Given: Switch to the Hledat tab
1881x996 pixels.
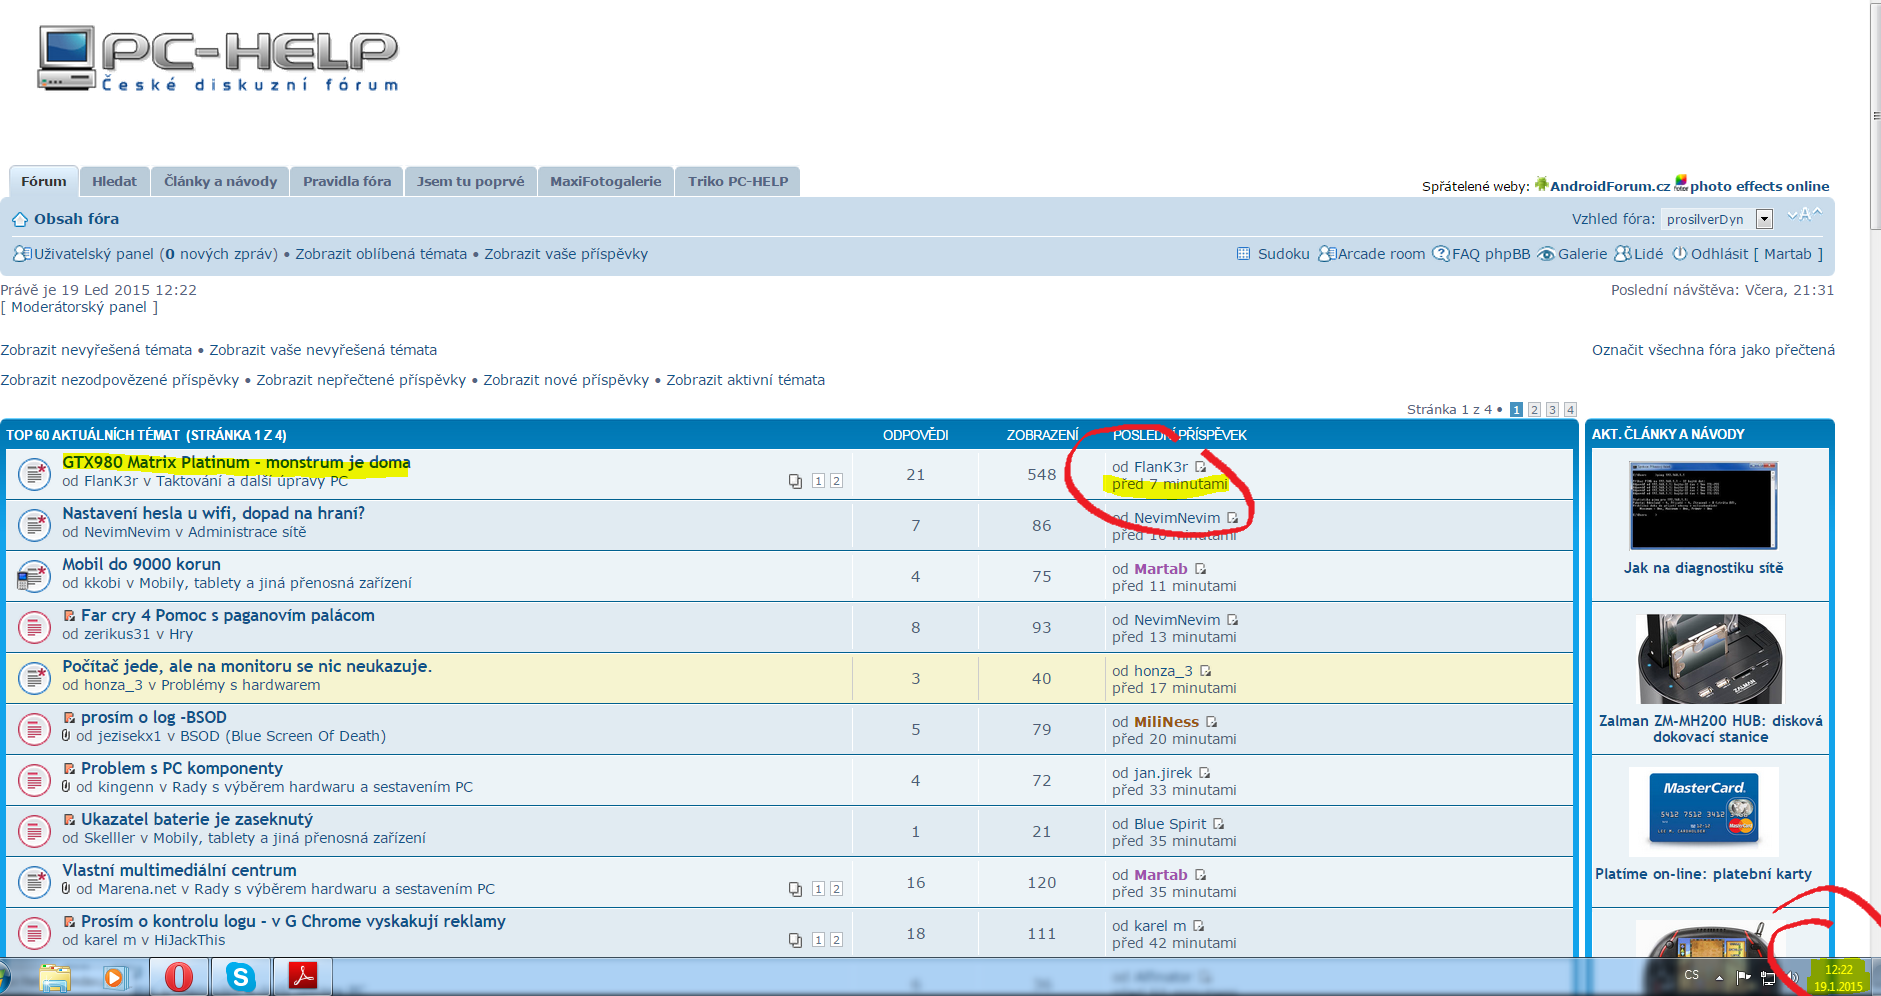Looking at the screenshot, I should (x=114, y=181).
